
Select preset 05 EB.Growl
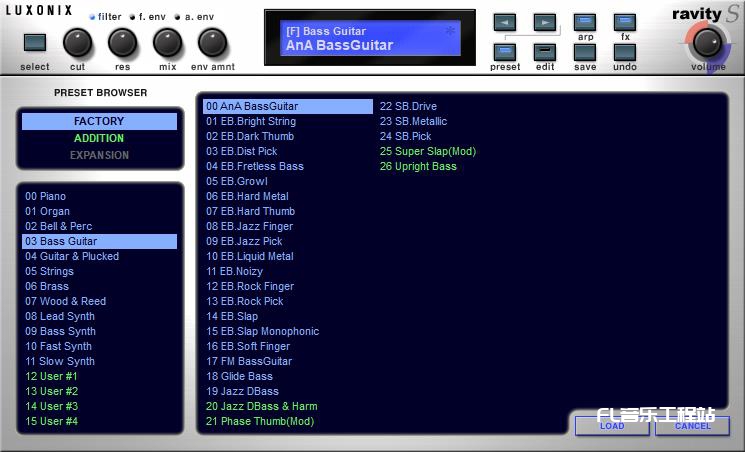click(x=288, y=182)
